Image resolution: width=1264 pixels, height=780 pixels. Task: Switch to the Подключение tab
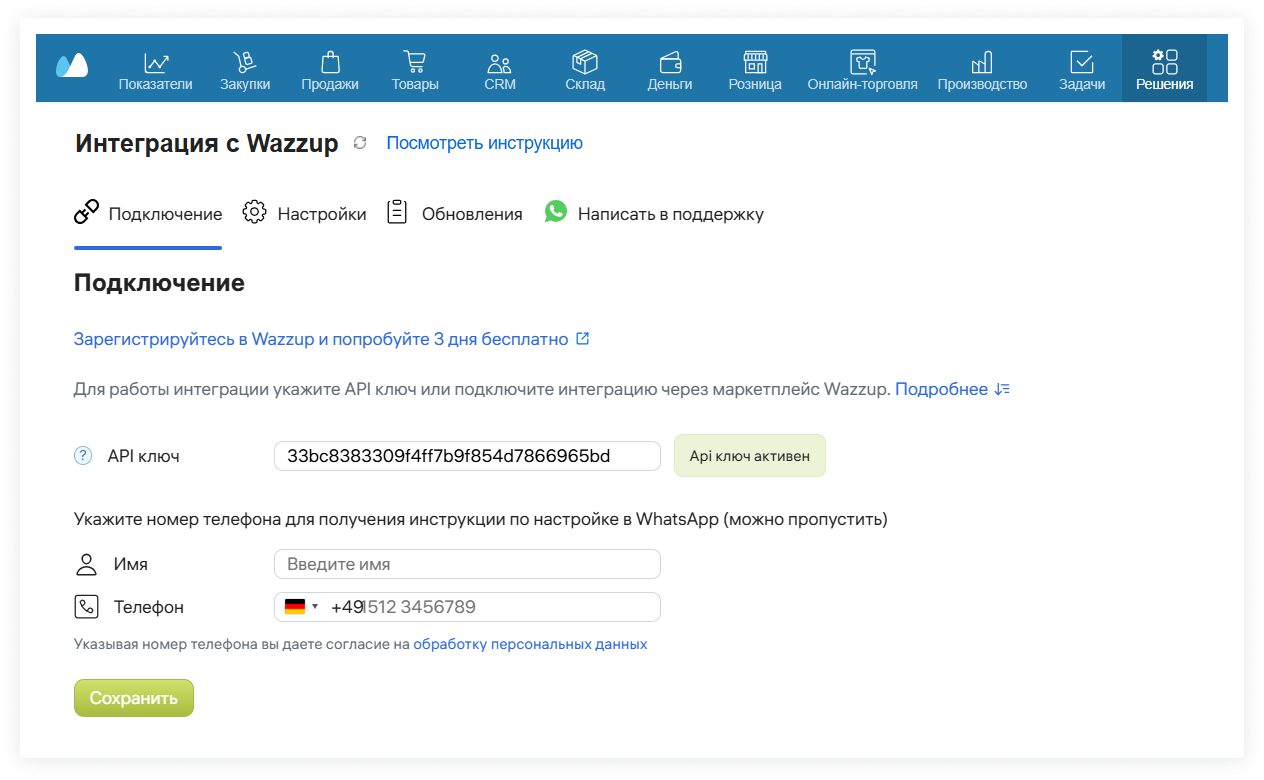148,214
